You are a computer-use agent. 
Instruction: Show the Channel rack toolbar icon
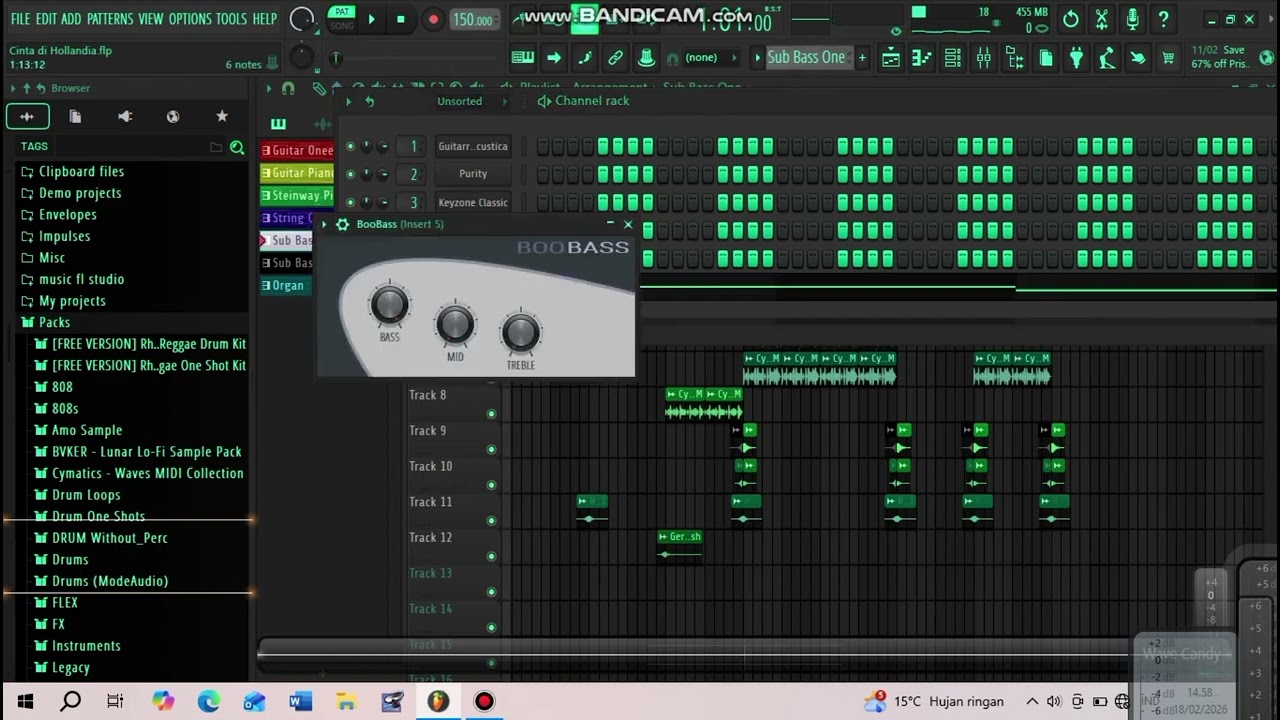click(953, 58)
